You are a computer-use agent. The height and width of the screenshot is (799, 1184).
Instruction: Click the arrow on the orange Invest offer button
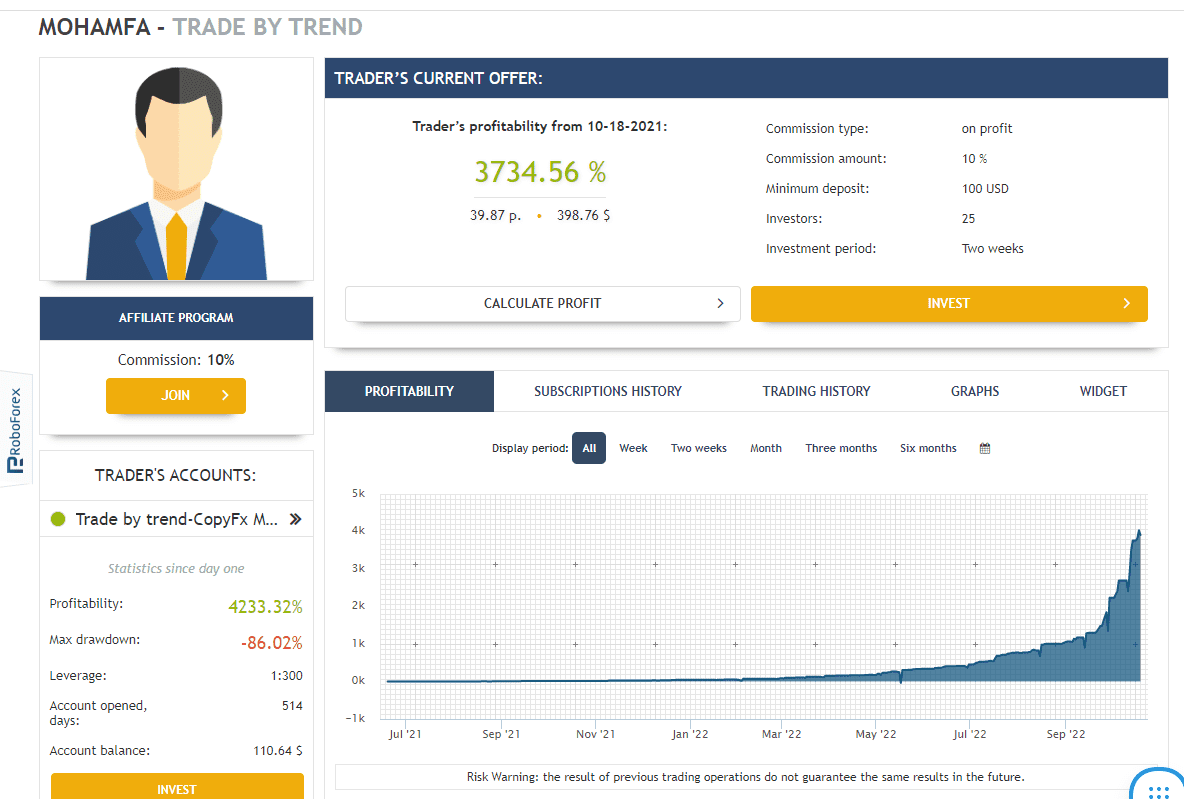[1127, 304]
